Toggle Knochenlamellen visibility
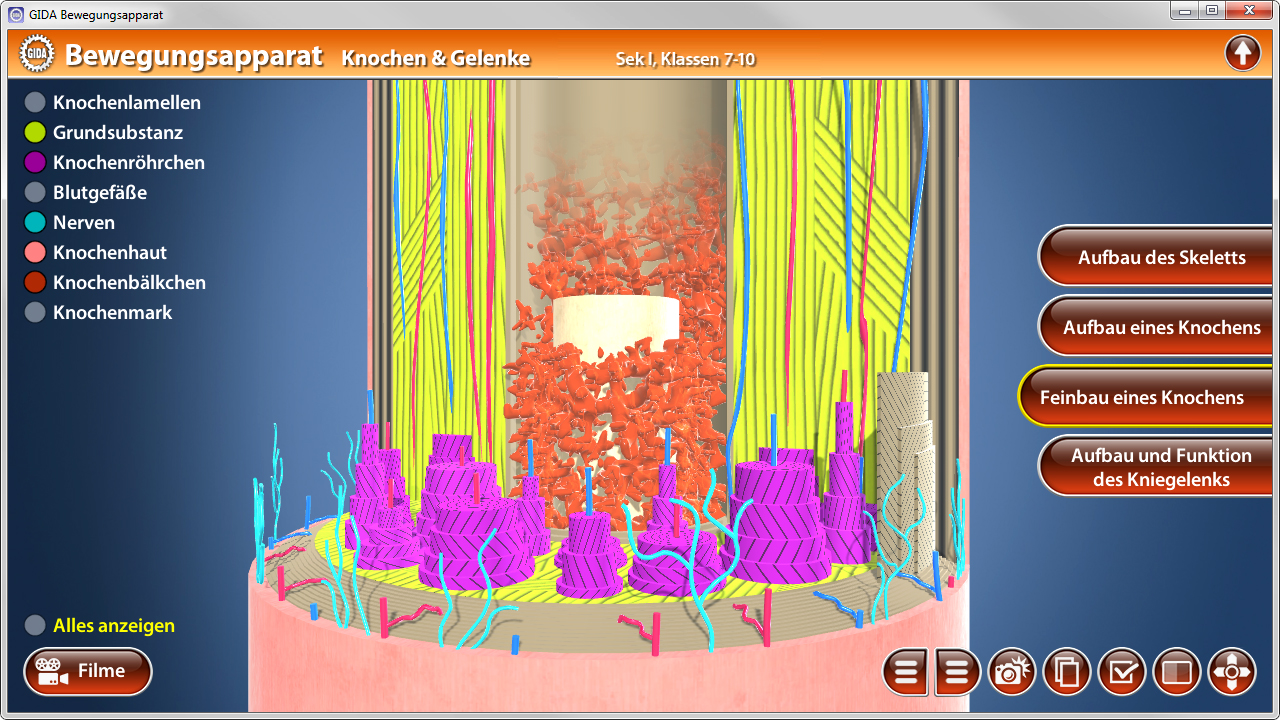Screen dimensions: 1280x720 35,102
